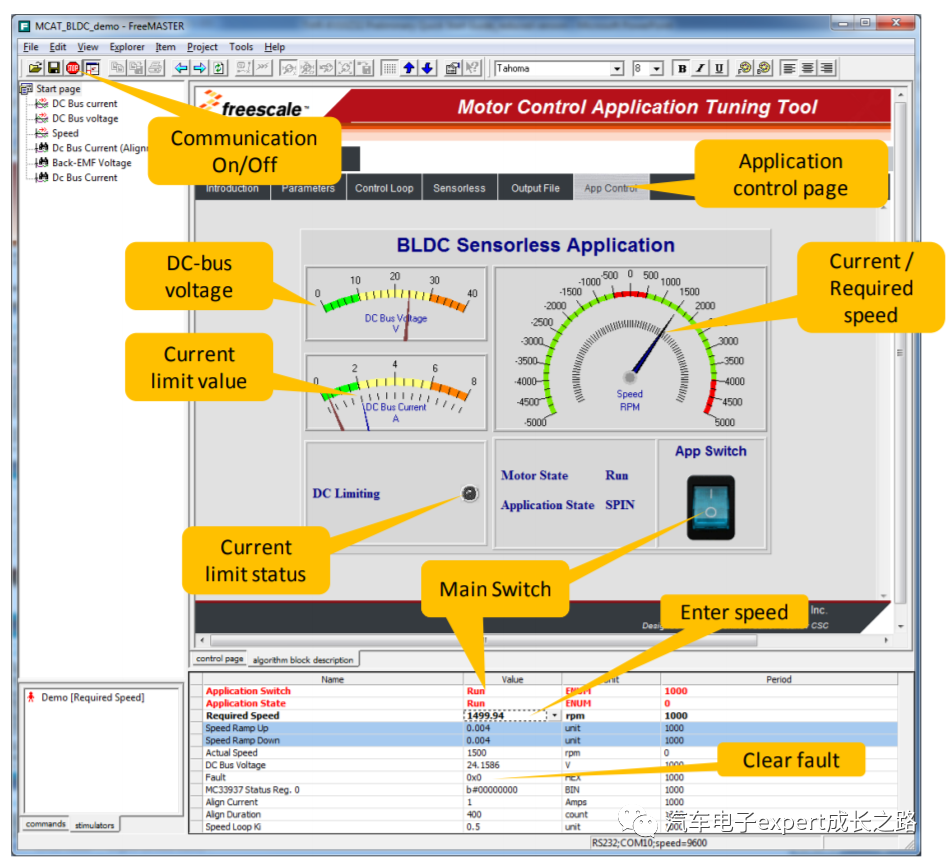This screenshot has width=948, height=865.
Task: Switch to the Sensorless tab
Action: point(459,188)
